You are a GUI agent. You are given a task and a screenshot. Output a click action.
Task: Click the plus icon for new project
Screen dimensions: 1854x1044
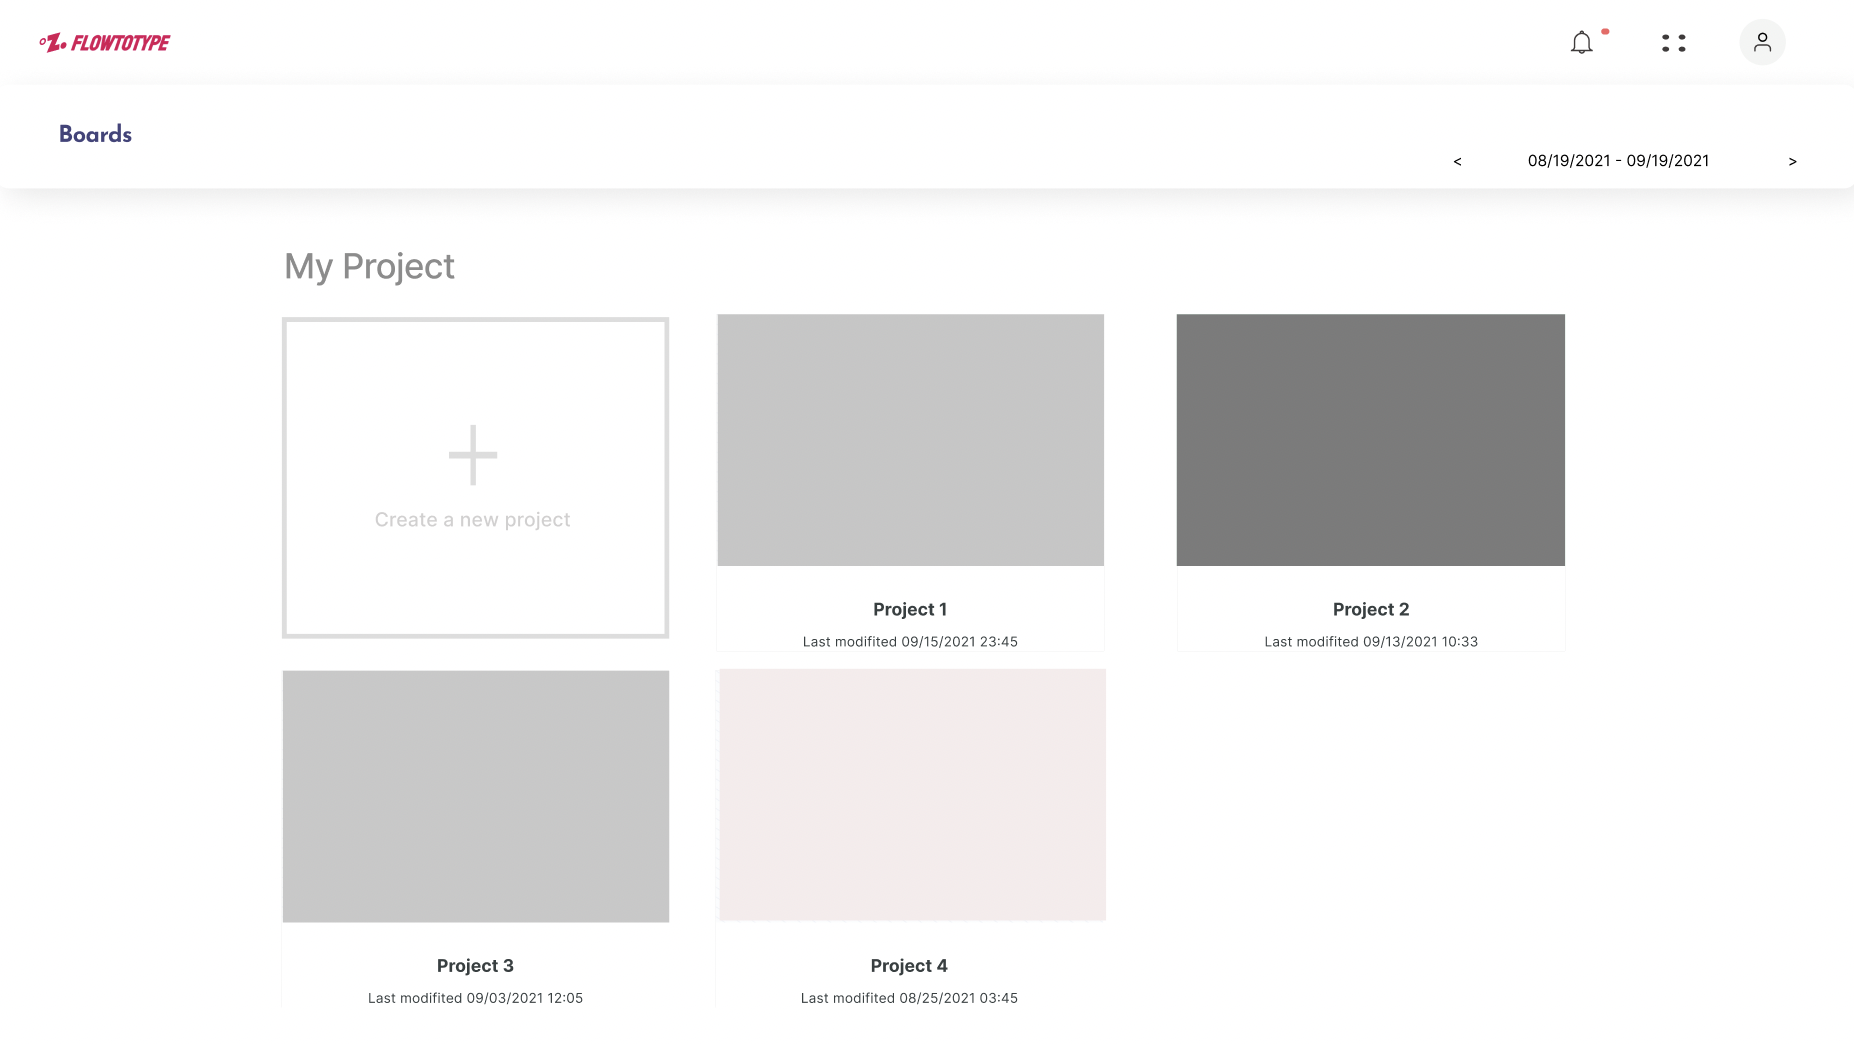pyautogui.click(x=473, y=455)
